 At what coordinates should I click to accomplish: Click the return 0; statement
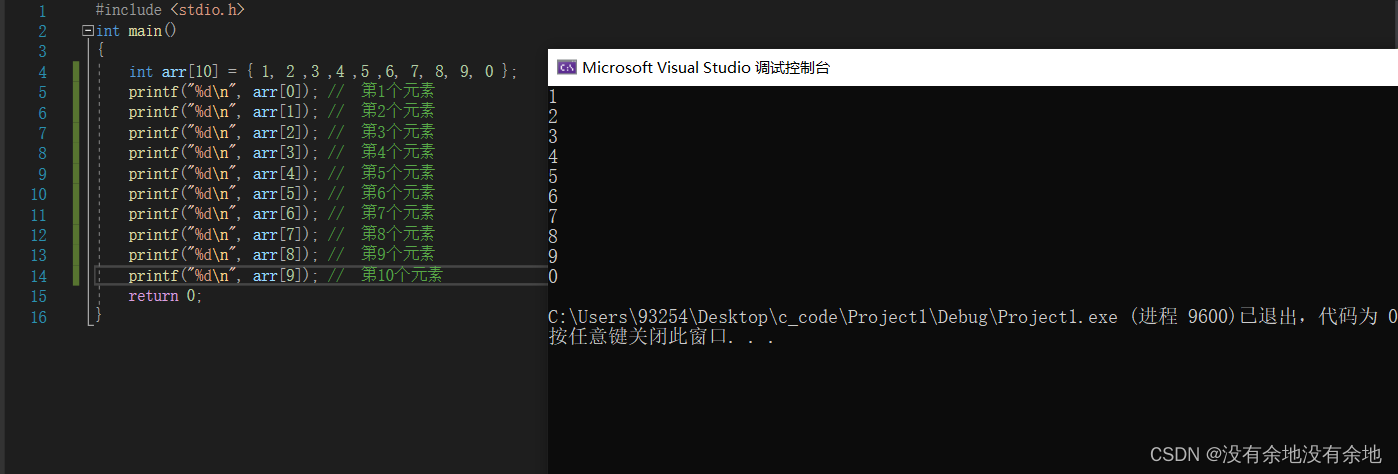pyautogui.click(x=165, y=296)
